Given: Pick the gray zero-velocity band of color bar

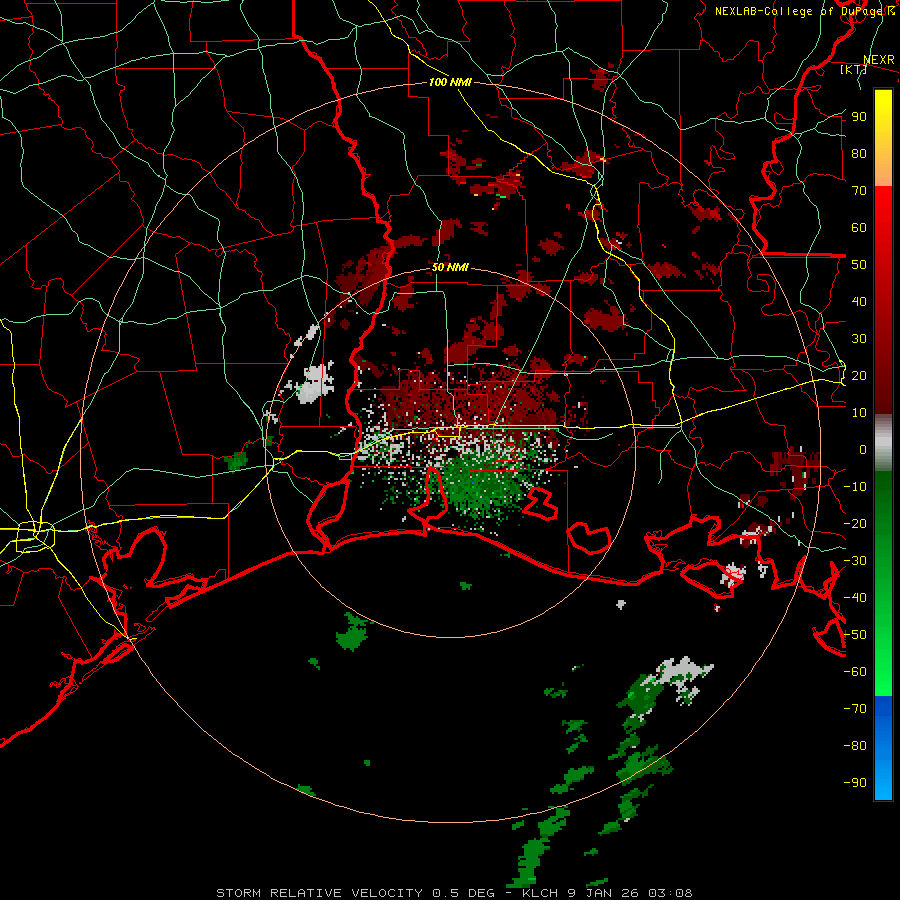Looking at the screenshot, I should (x=883, y=443).
